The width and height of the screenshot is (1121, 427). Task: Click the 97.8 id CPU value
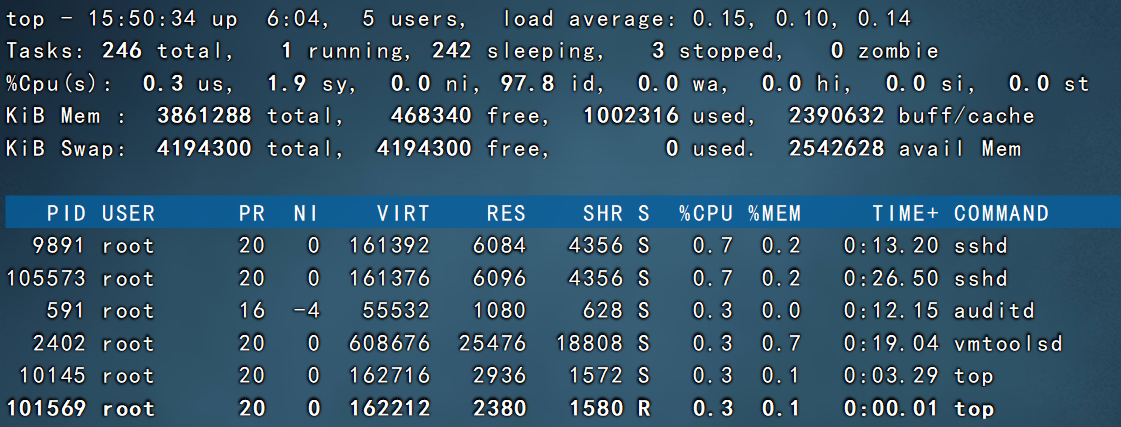pyautogui.click(x=528, y=84)
